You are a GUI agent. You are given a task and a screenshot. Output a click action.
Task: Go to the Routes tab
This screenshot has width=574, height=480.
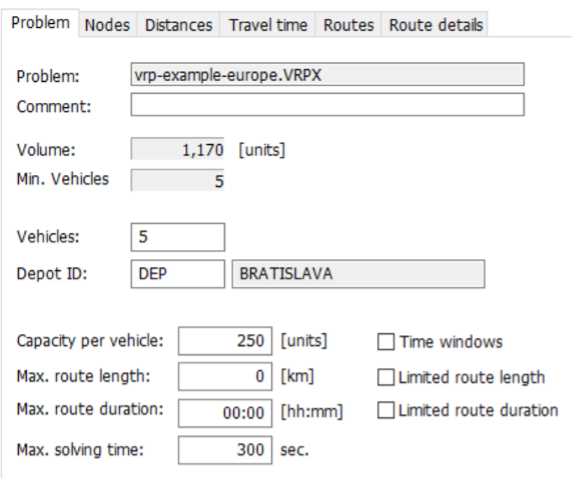[x=348, y=25]
